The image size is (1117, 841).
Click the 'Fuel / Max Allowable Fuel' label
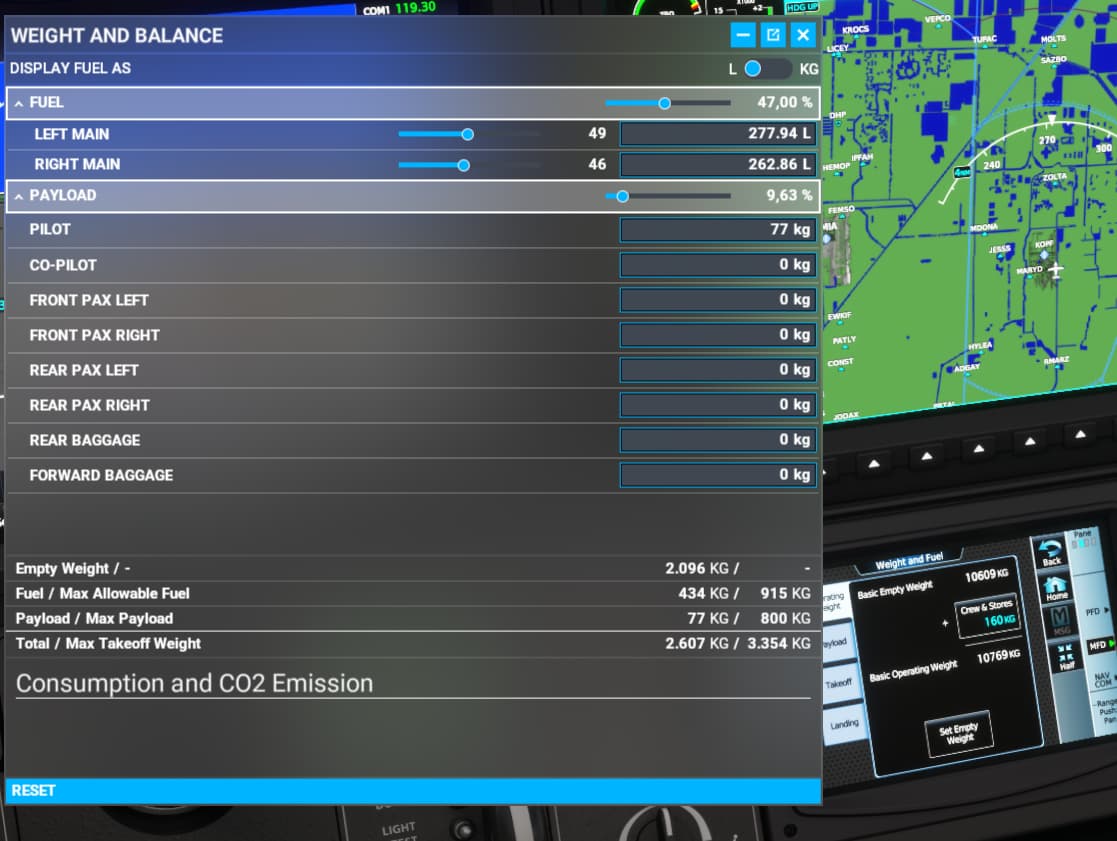tap(103, 593)
